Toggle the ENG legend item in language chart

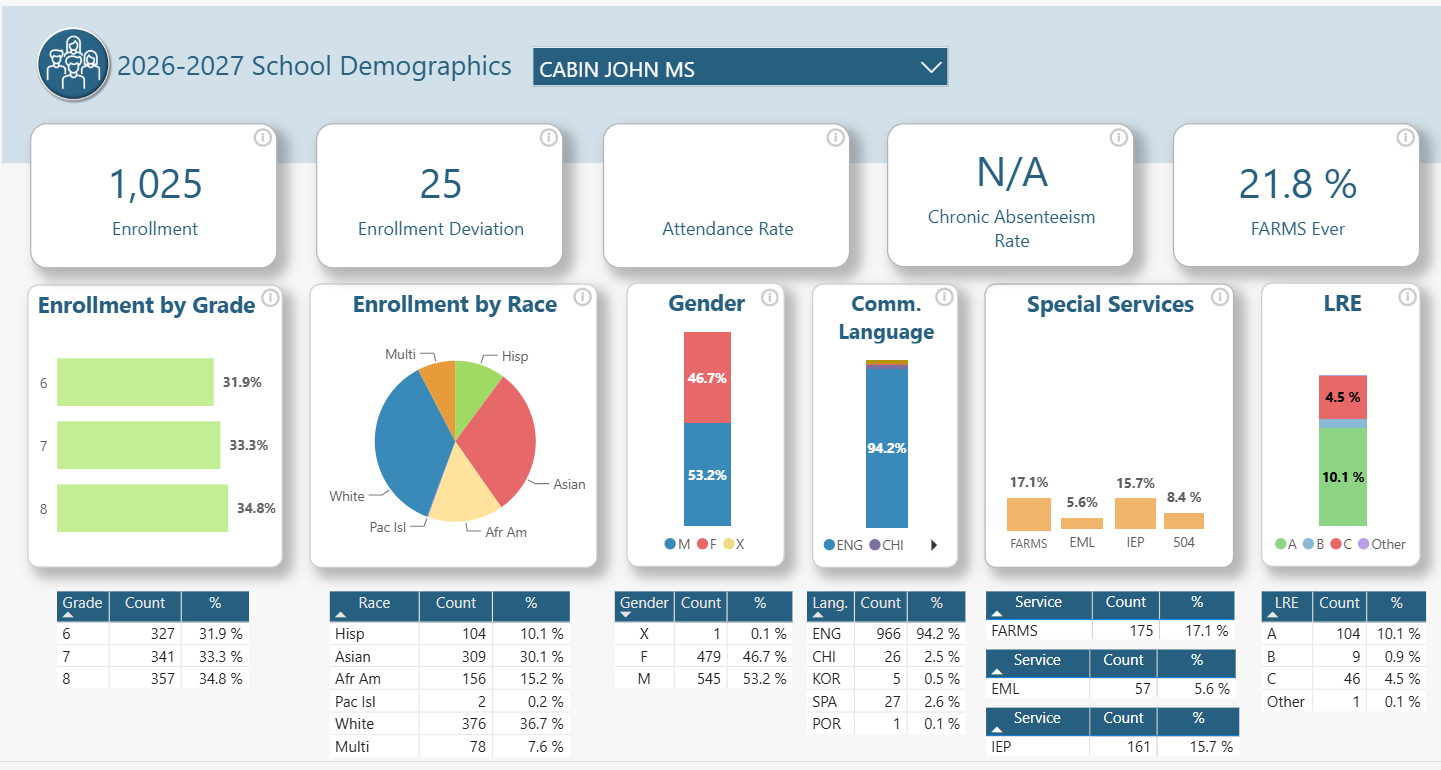pos(843,545)
